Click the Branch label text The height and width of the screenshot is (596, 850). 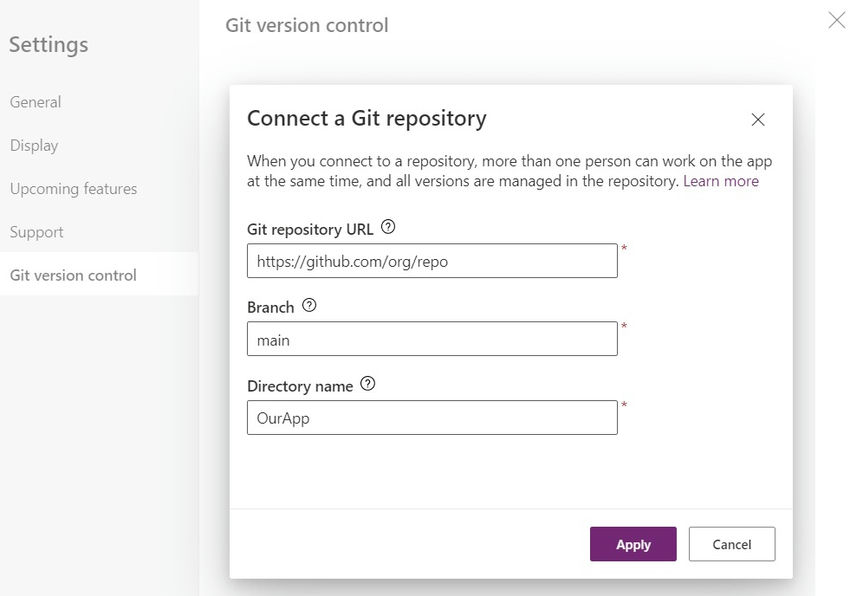(271, 307)
